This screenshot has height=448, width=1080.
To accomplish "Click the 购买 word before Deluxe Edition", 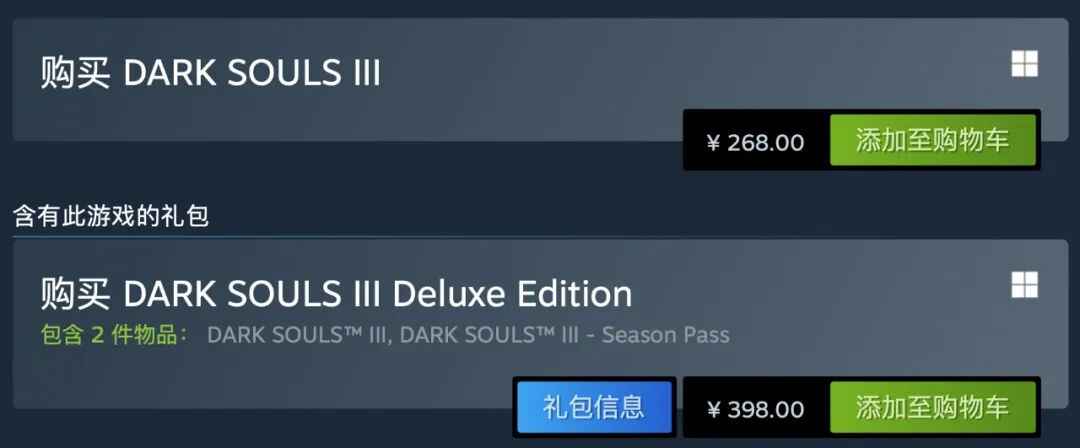I will (x=75, y=294).
